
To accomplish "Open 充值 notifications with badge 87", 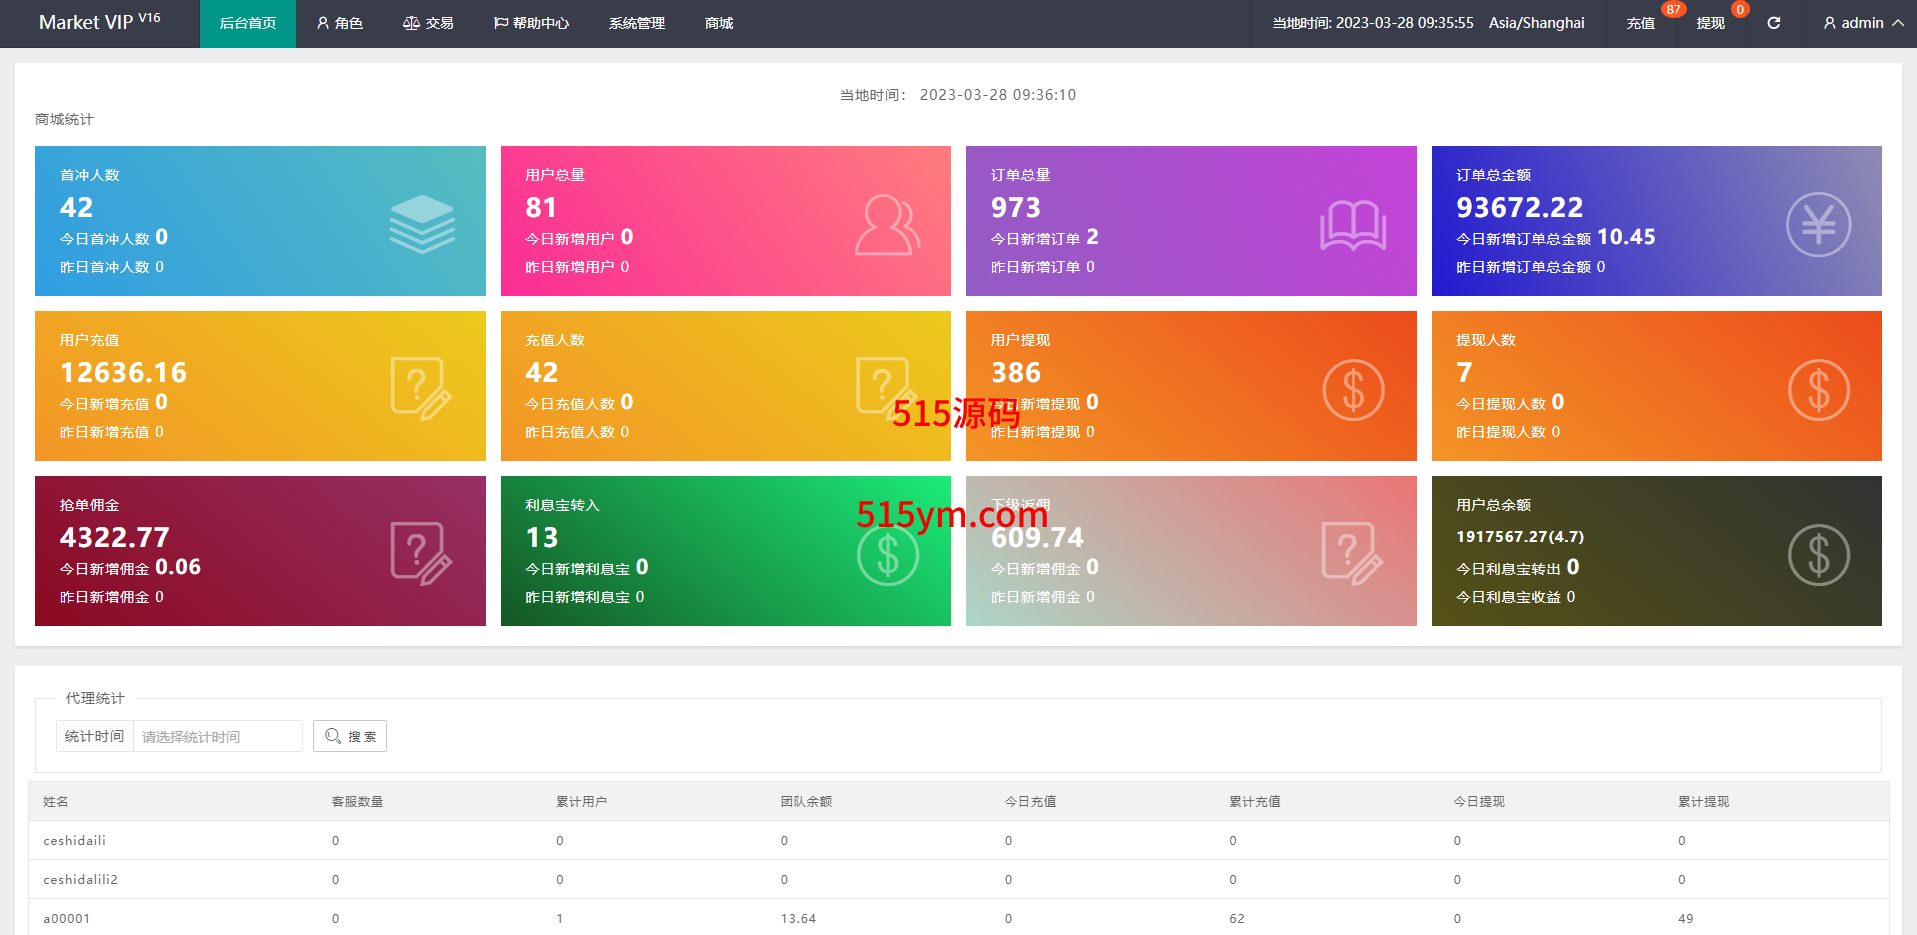I will pos(1640,23).
